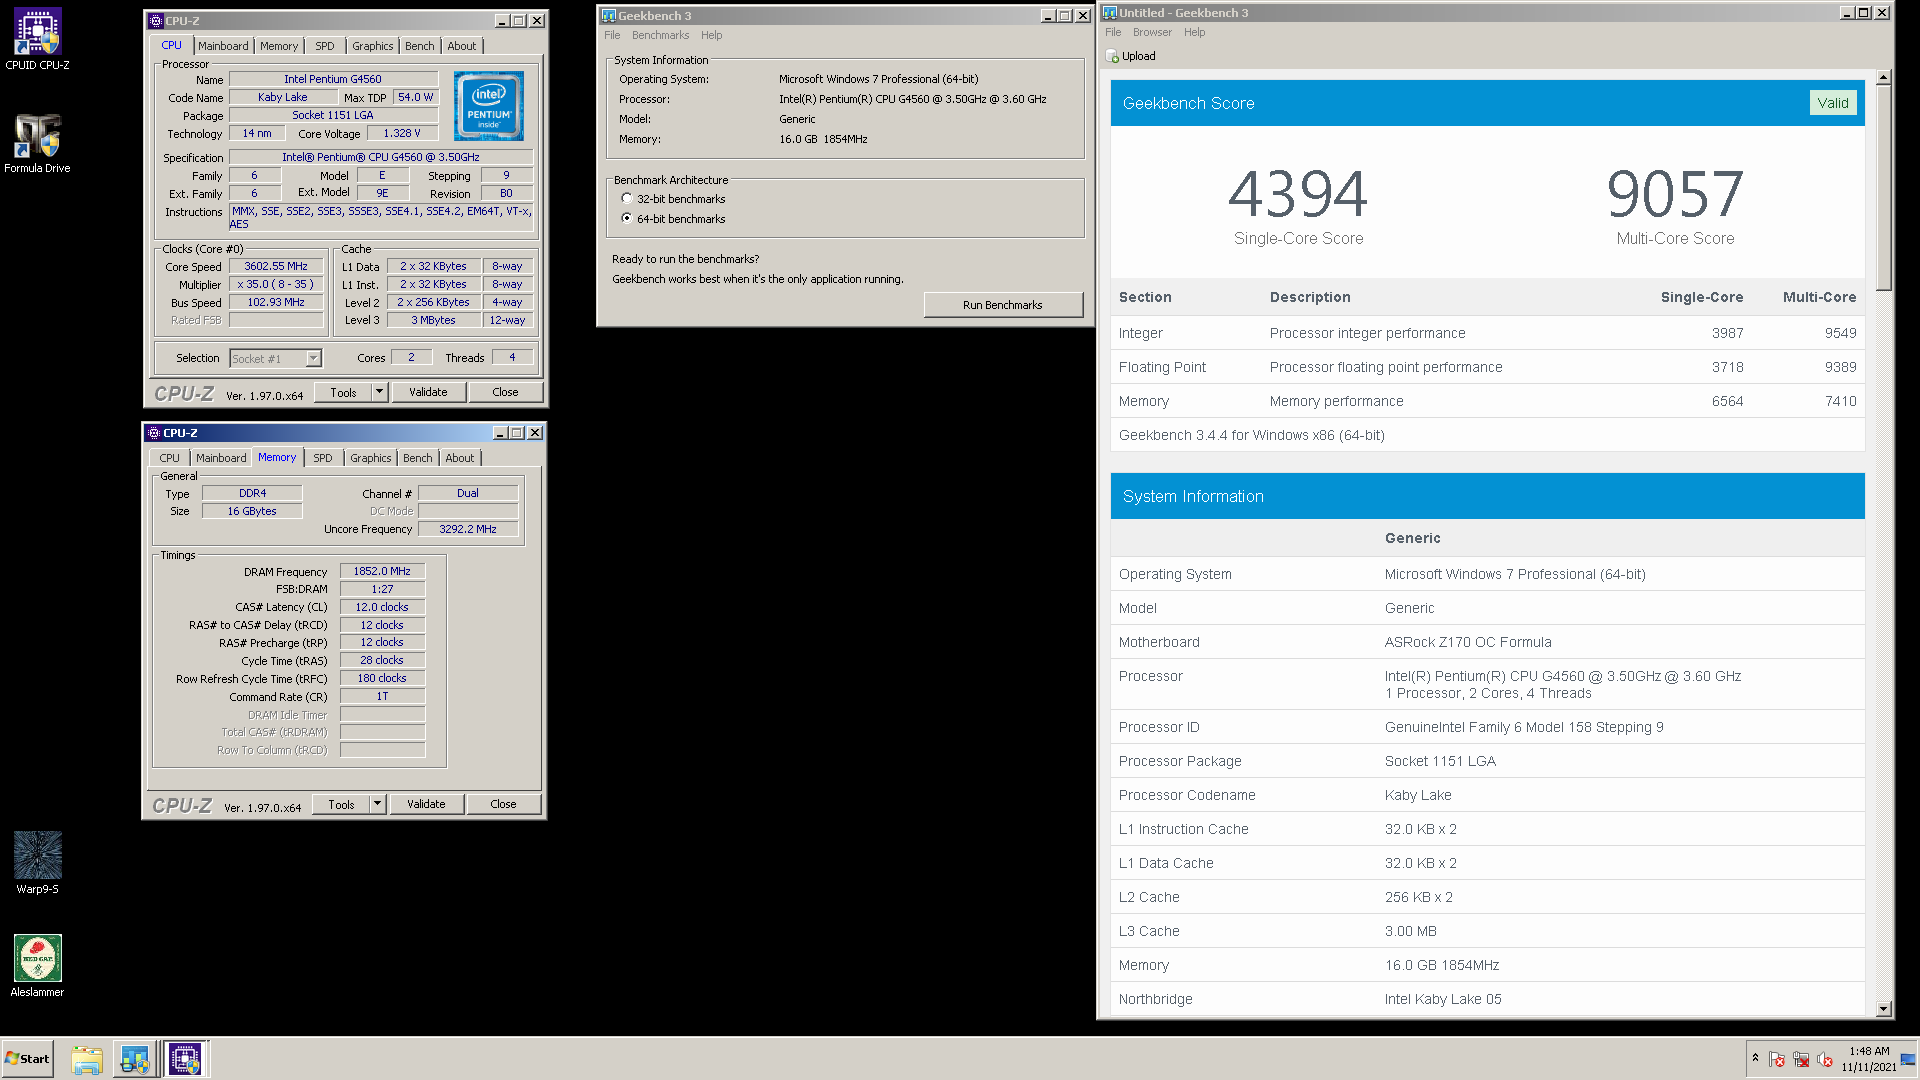This screenshot has height=1080, width=1920.
Task: Click the Core Speed value 3602.55 MHz
Action: (x=276, y=266)
